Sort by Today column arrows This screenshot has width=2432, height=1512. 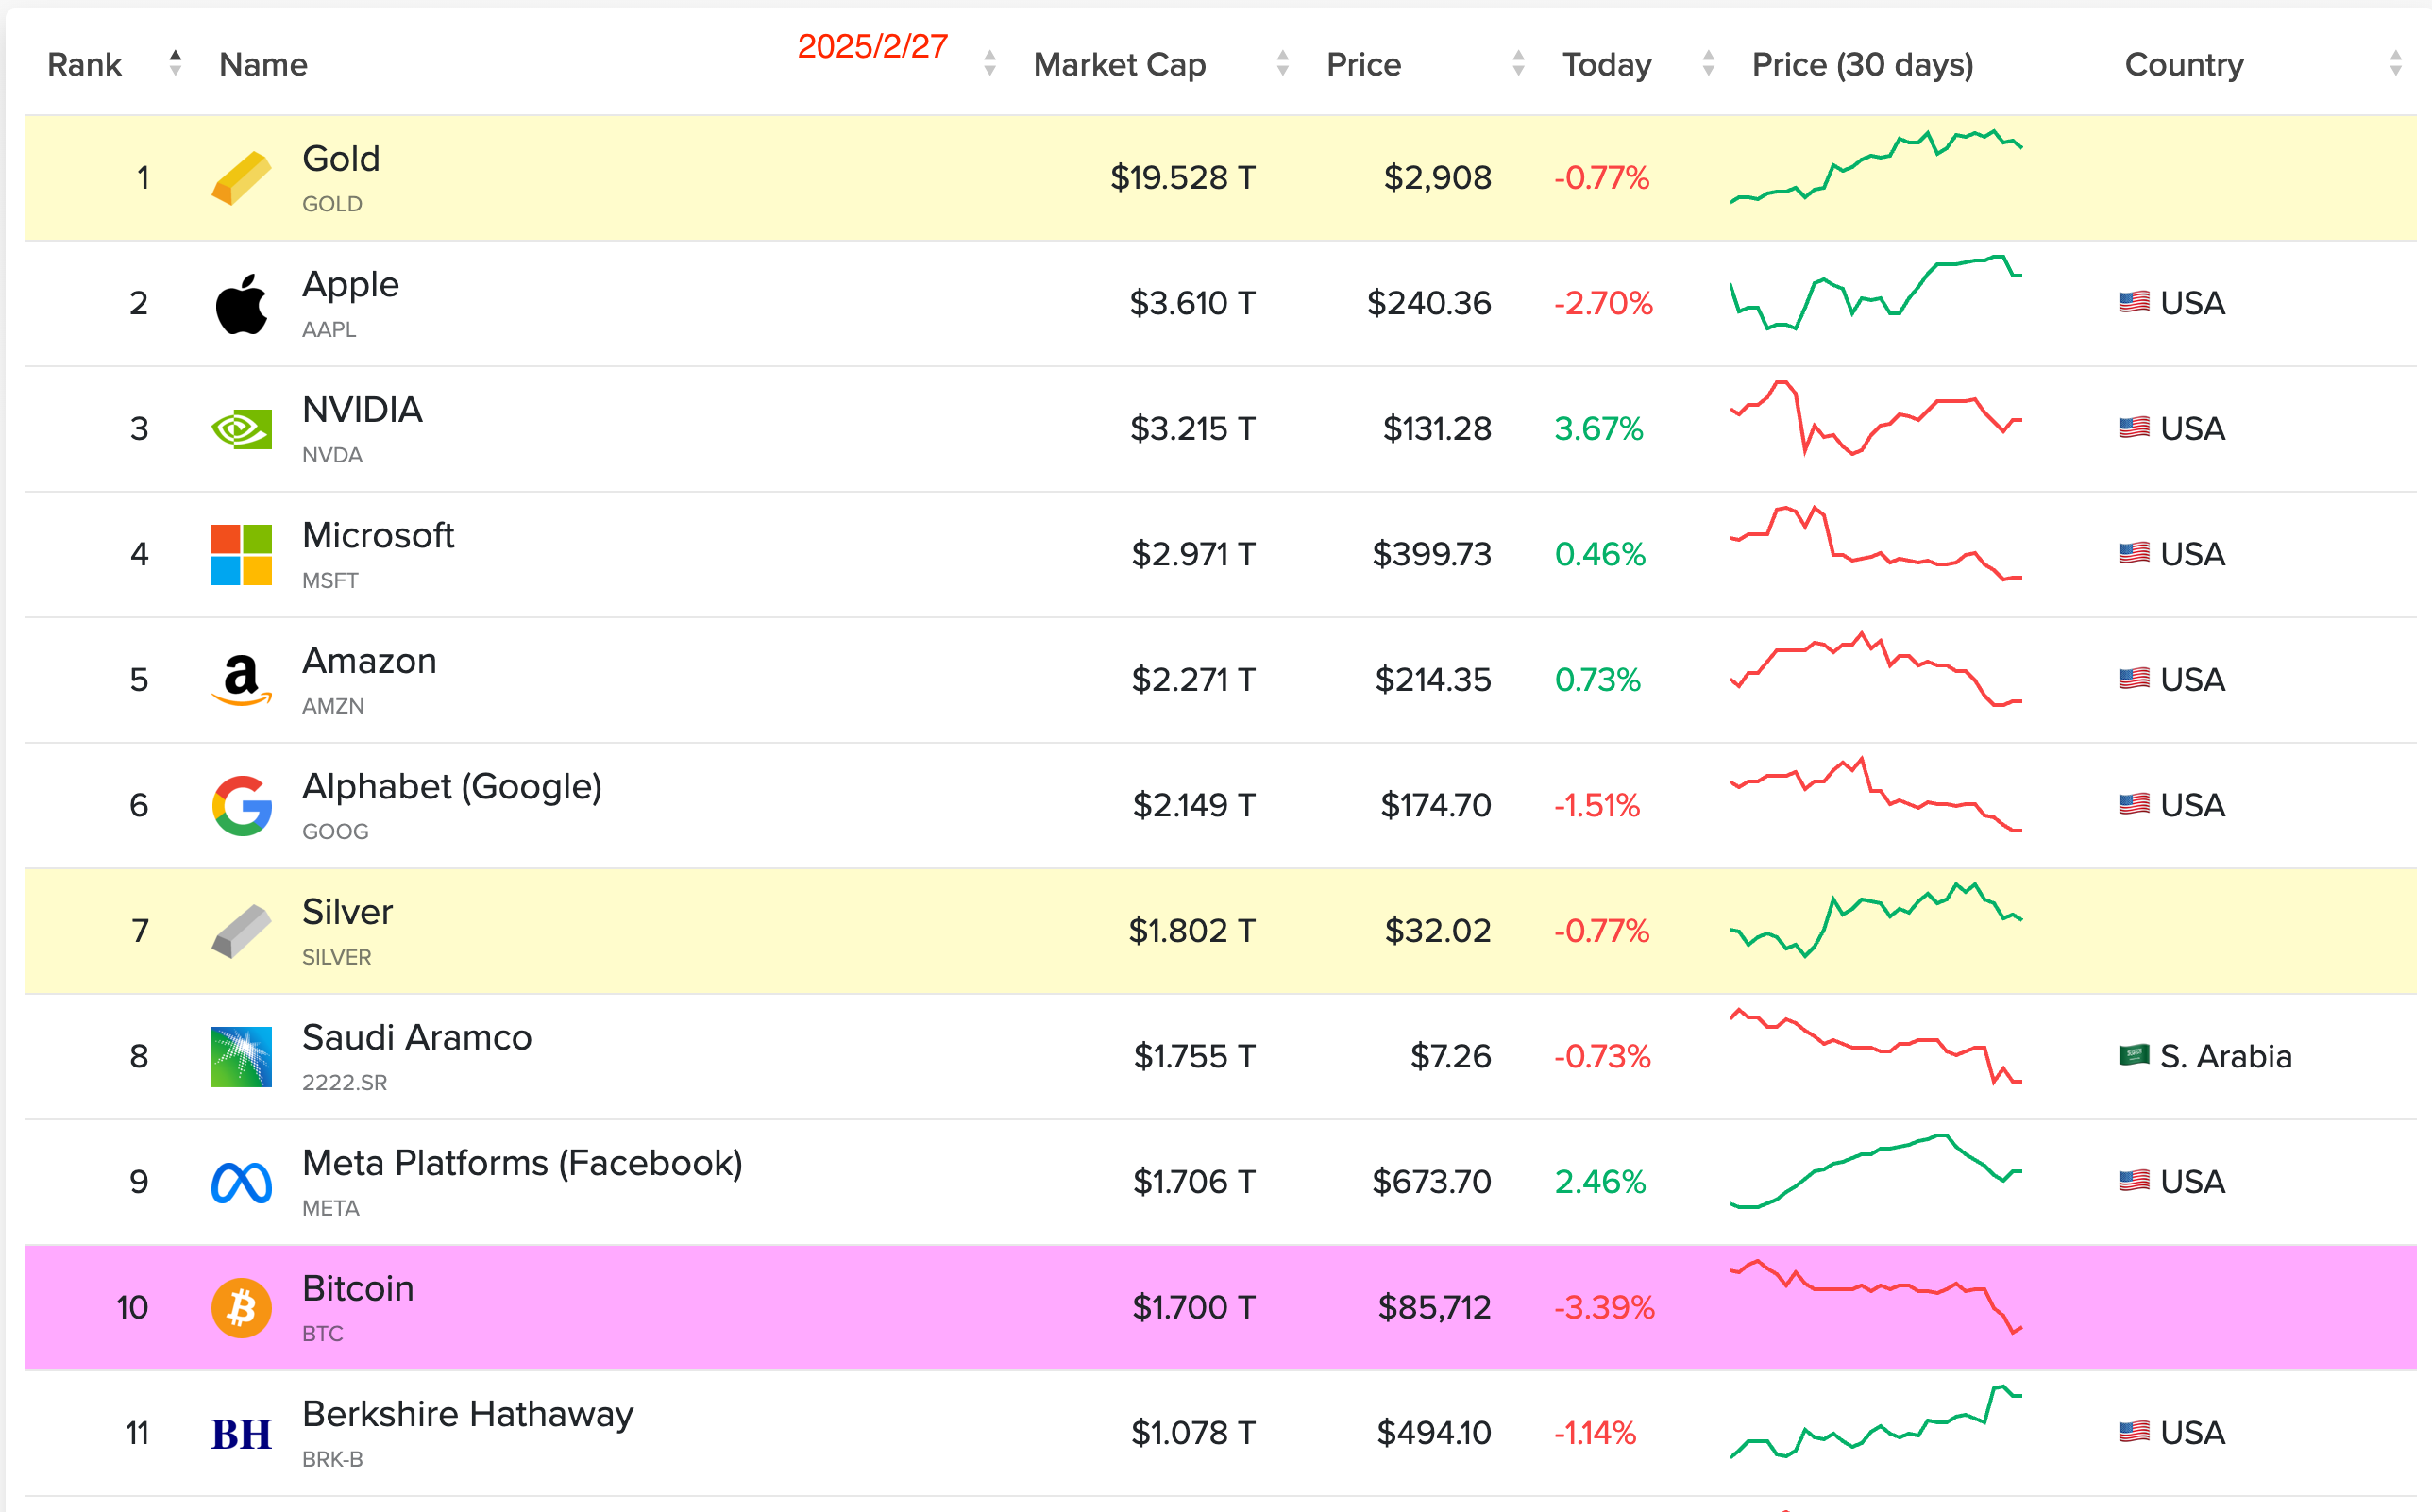(x=1709, y=64)
